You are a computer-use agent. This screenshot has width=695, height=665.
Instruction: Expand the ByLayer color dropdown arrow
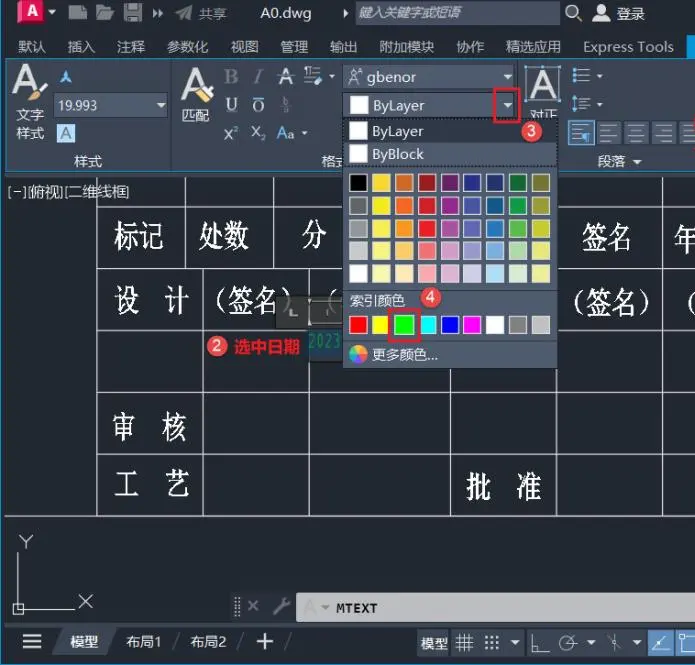coord(507,106)
